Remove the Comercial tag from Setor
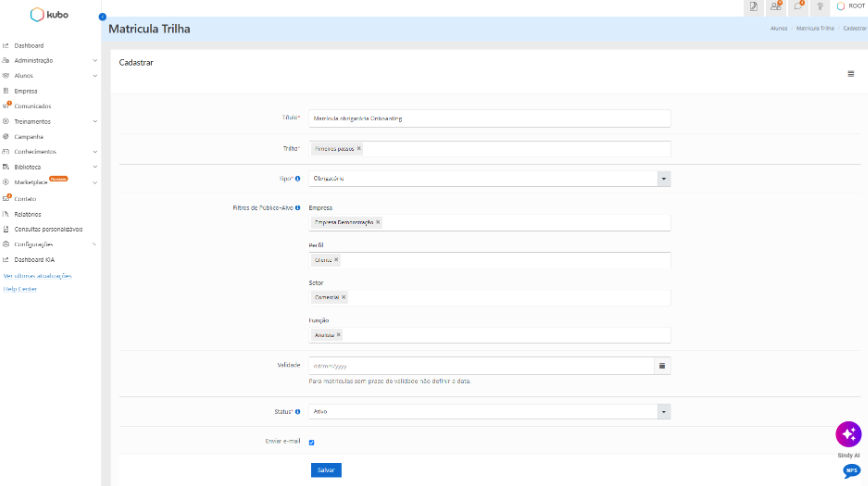This screenshot has width=868, height=486. coord(344,297)
